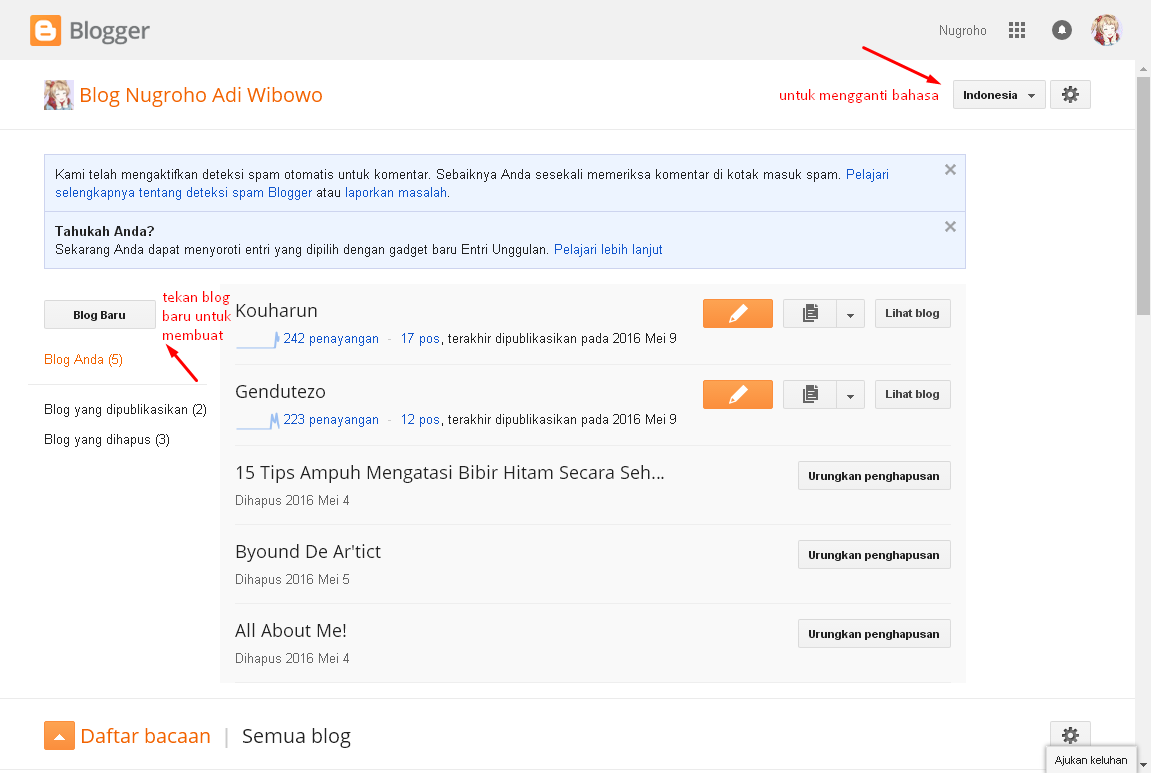This screenshot has width=1151, height=773.
Task: Select Blog yang dipublikasikan in the sidebar
Action: tap(124, 410)
